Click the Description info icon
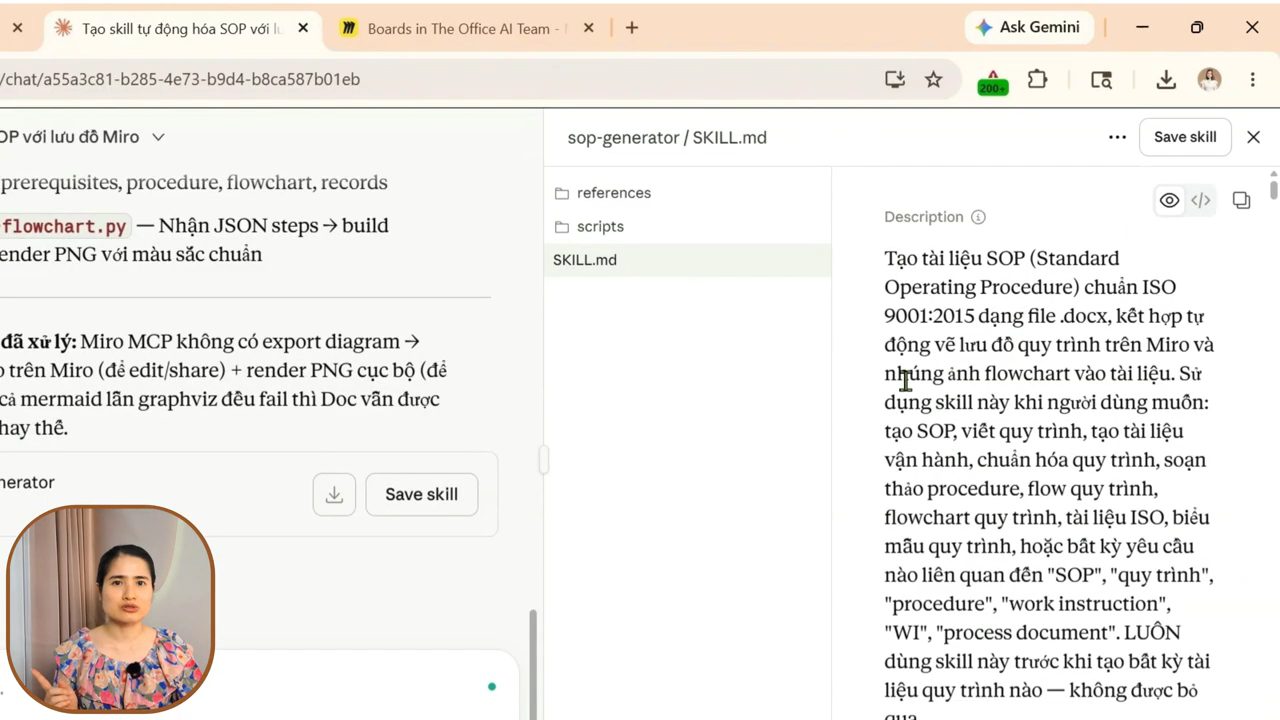Image resolution: width=1280 pixels, height=720 pixels. (x=978, y=217)
